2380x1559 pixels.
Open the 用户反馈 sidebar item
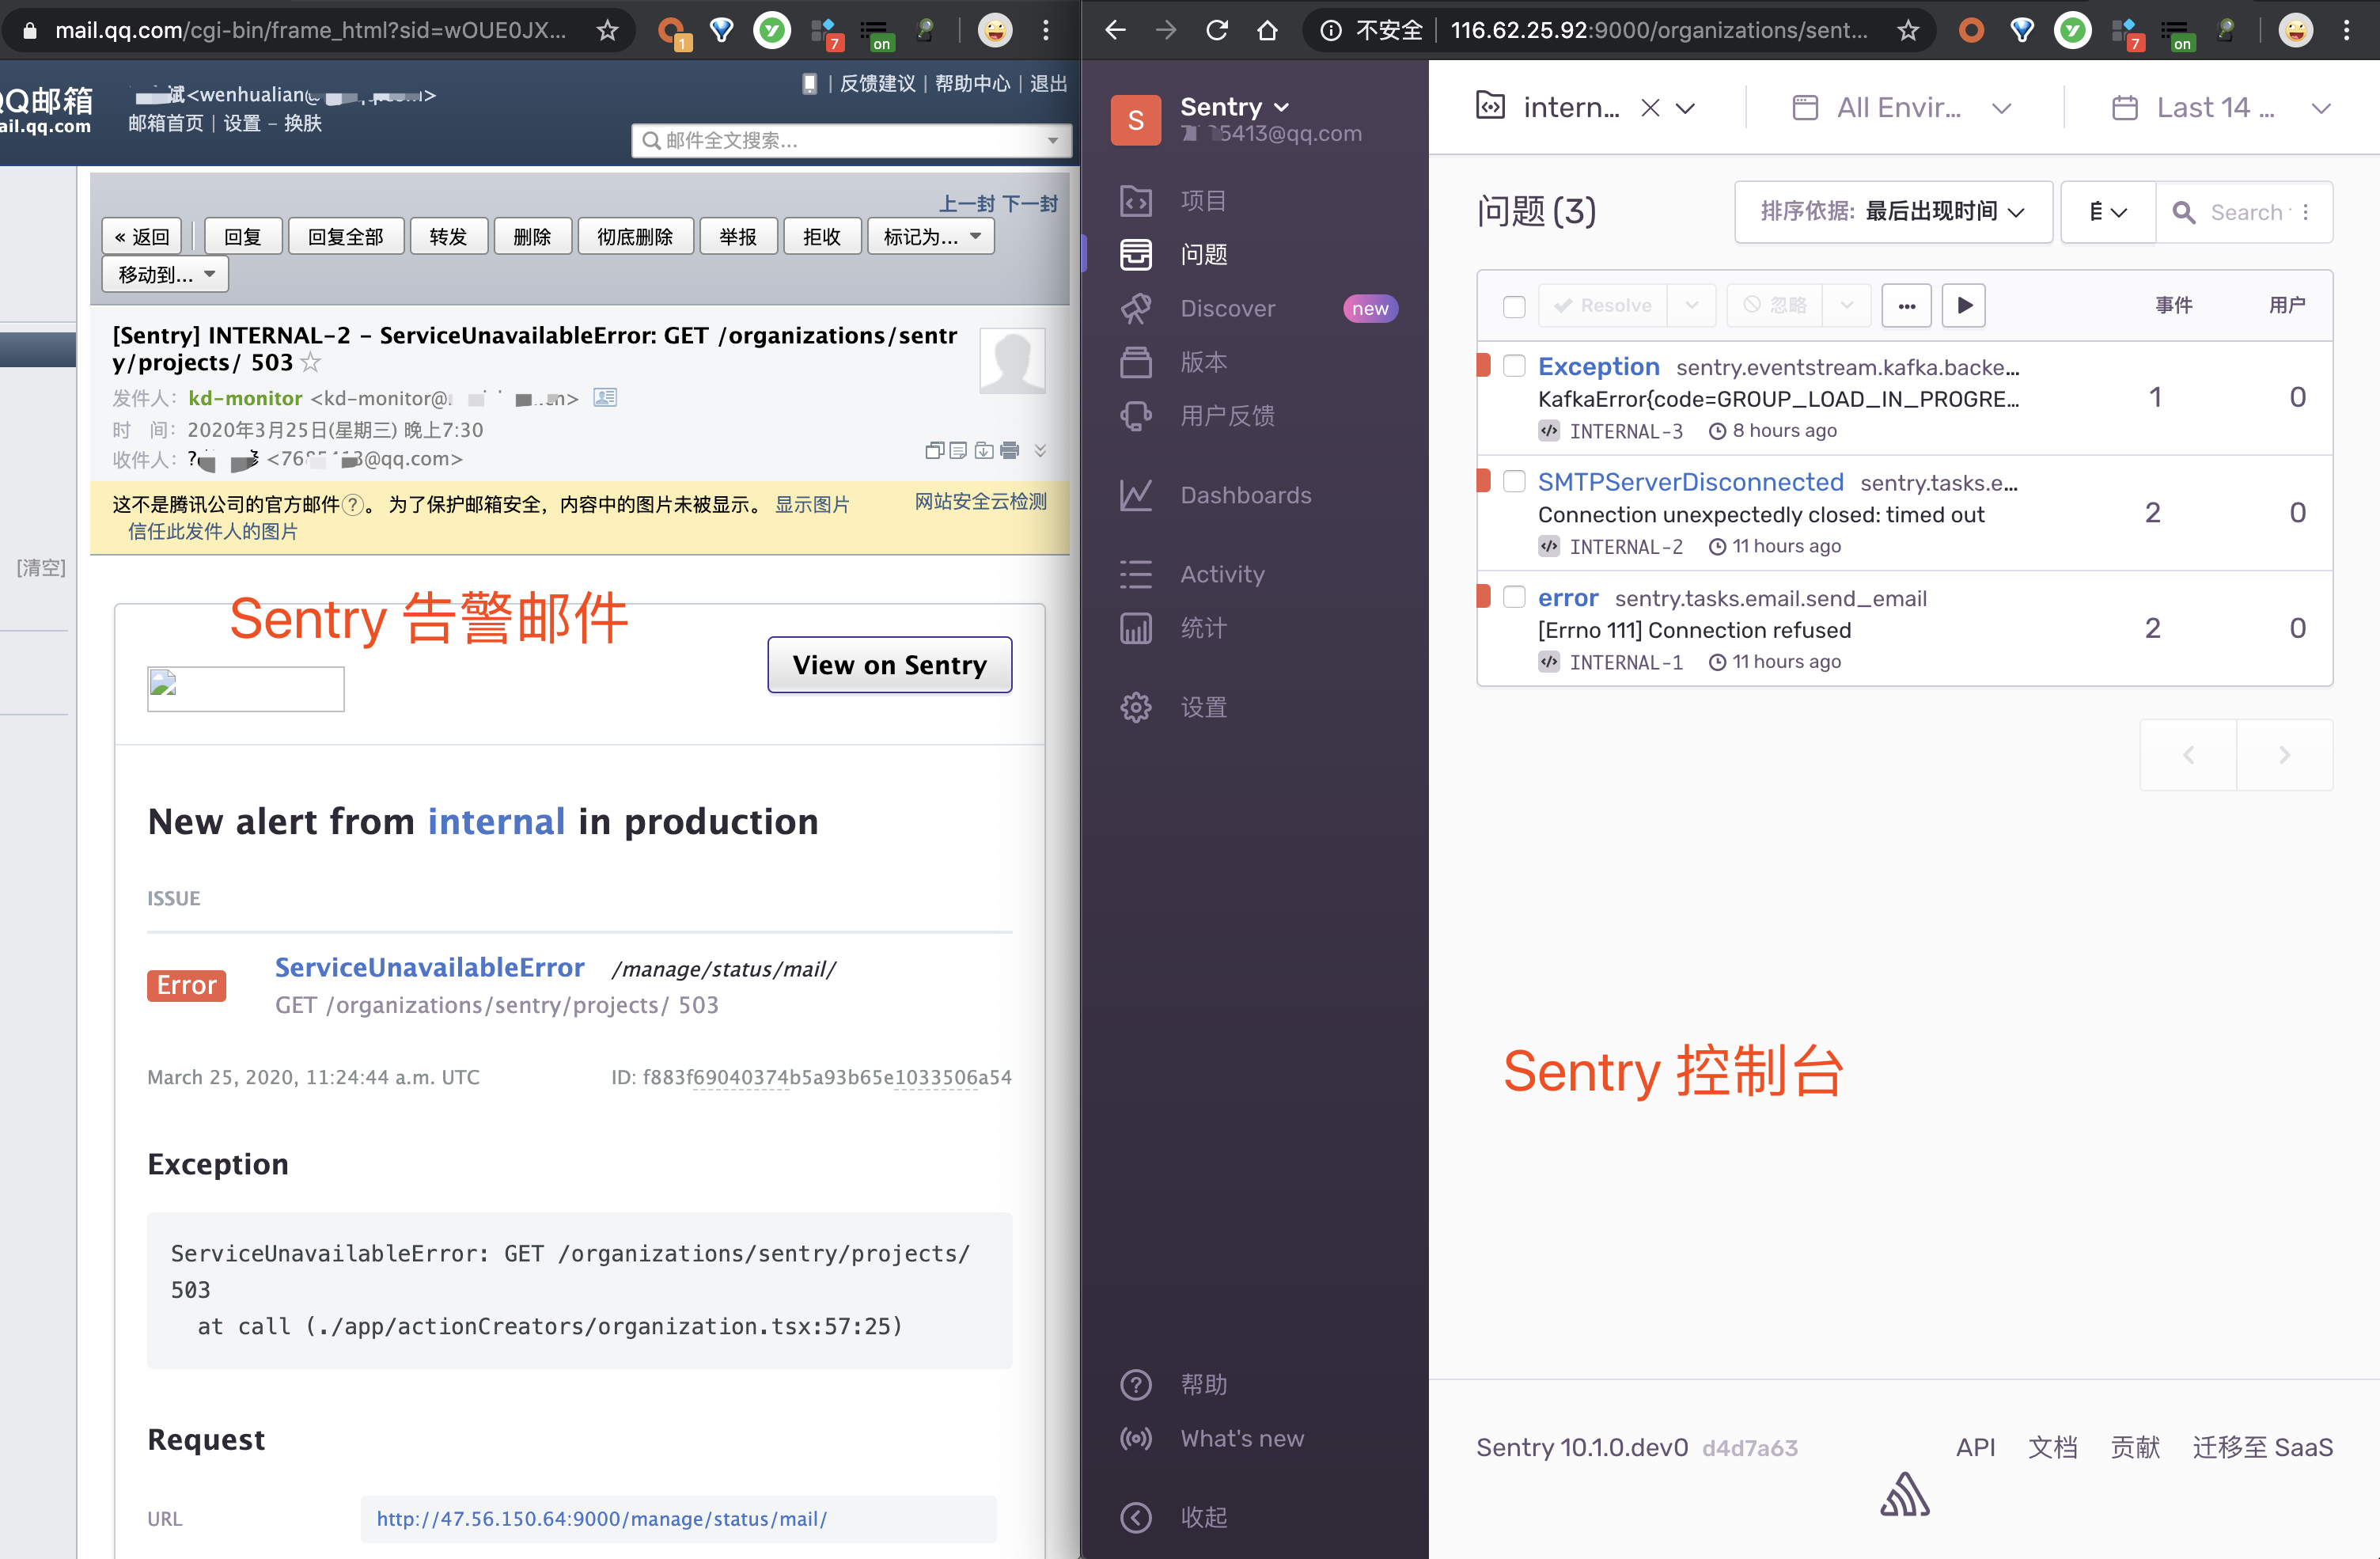(1227, 416)
